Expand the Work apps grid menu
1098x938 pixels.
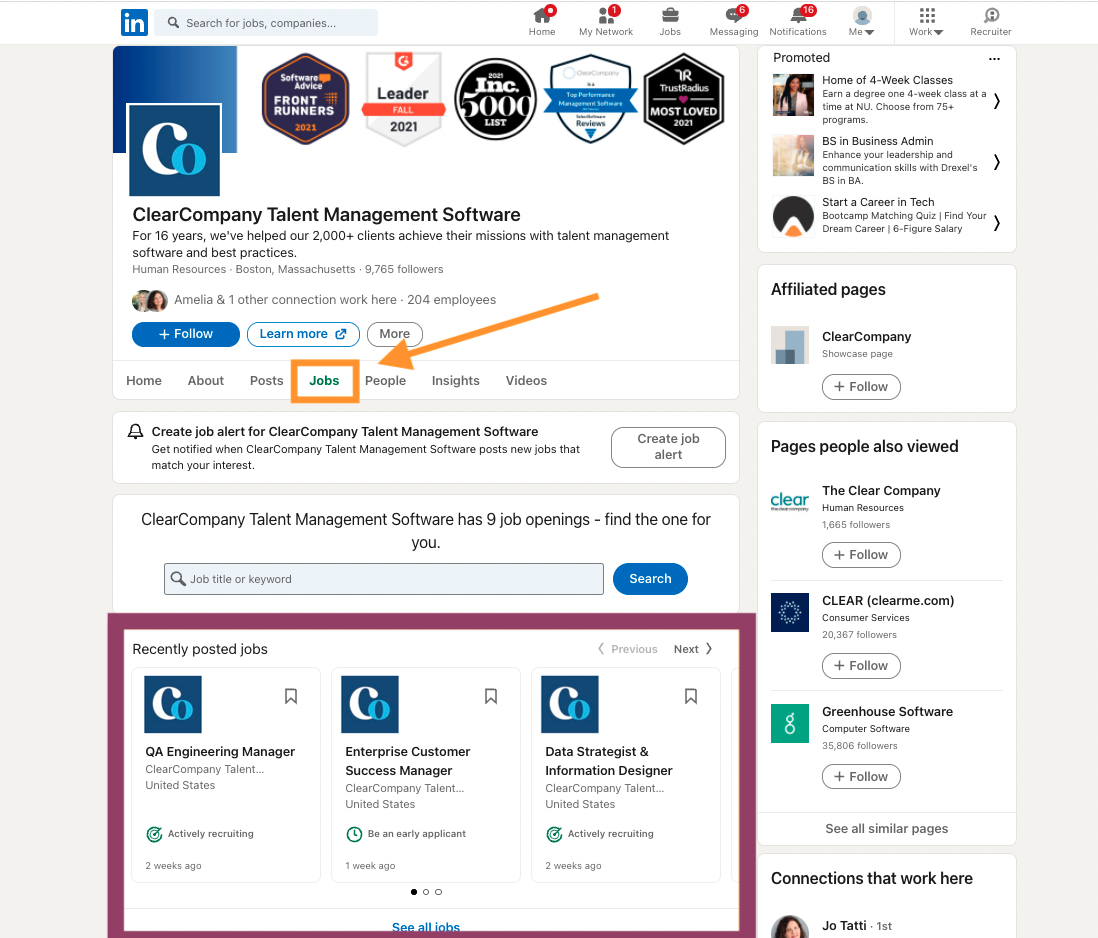click(926, 22)
